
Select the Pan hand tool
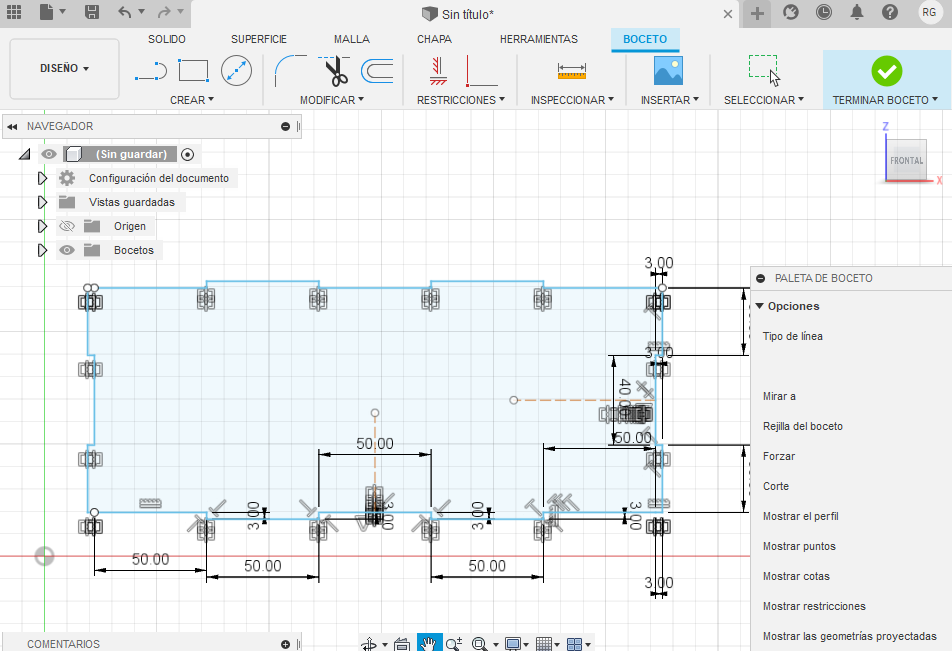(x=429, y=643)
